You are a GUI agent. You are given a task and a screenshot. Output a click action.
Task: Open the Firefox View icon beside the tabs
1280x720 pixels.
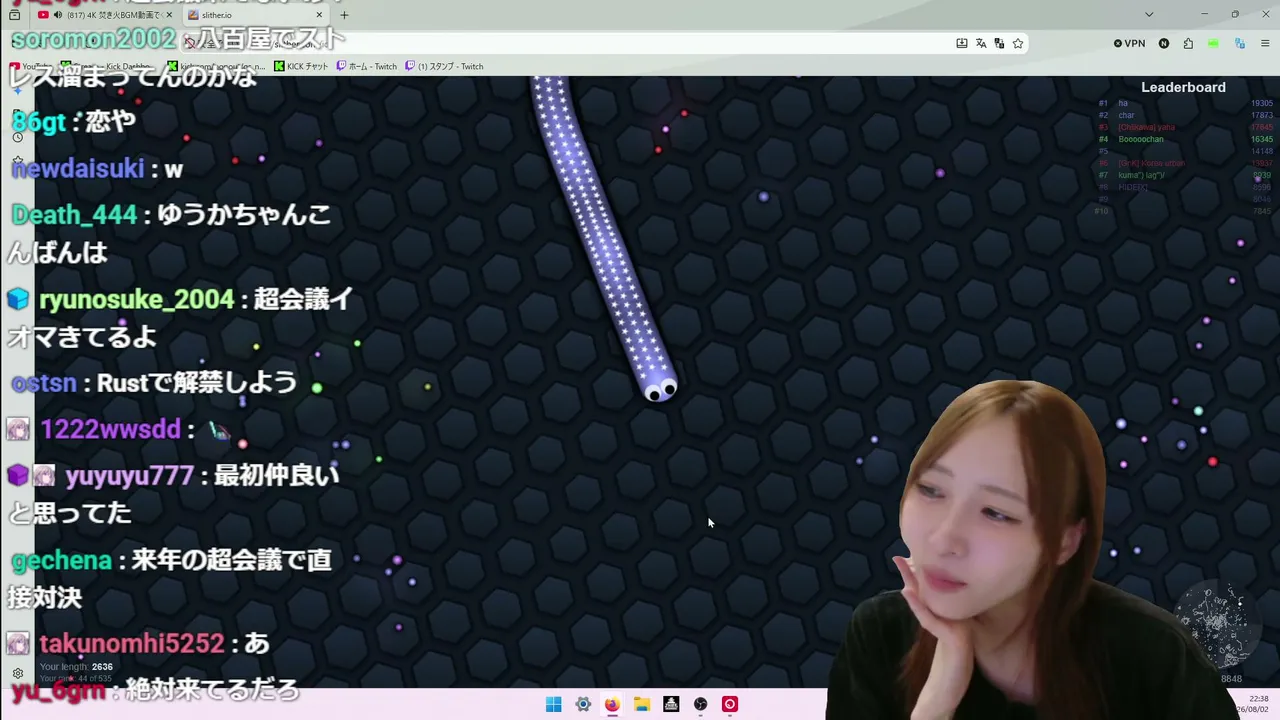pos(14,15)
